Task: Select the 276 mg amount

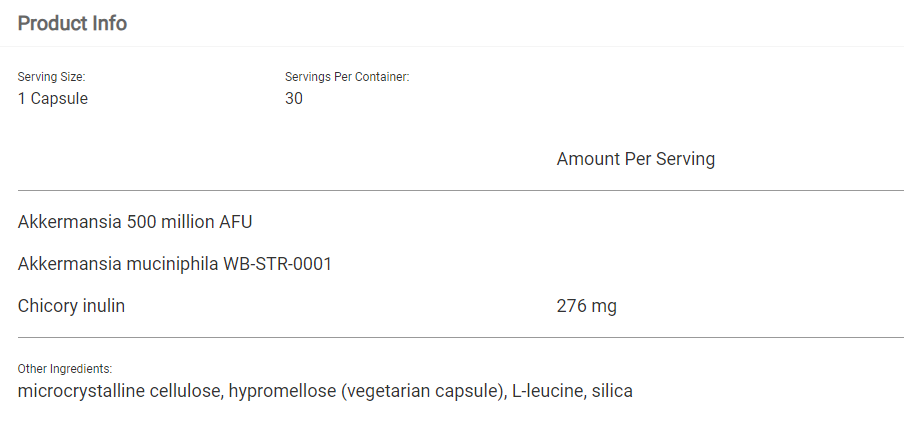Action: (x=586, y=306)
